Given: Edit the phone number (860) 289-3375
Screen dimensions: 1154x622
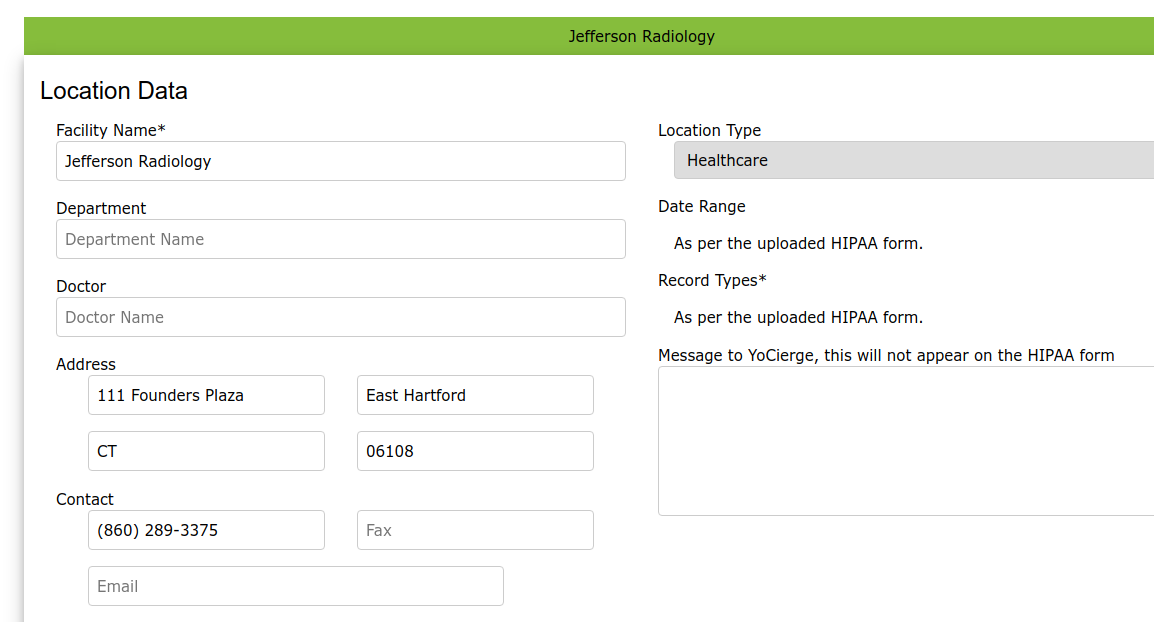Looking at the screenshot, I should 206,530.
